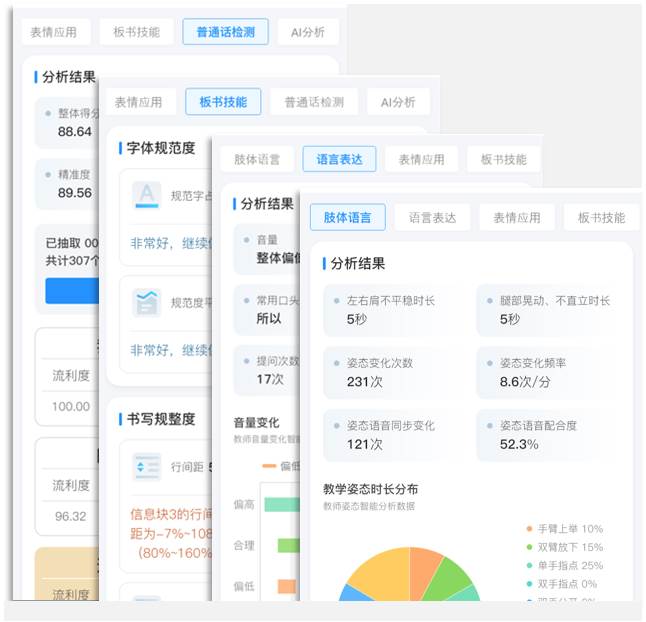Click the 规范度 chart icon
646x622 pixels.
[147, 302]
